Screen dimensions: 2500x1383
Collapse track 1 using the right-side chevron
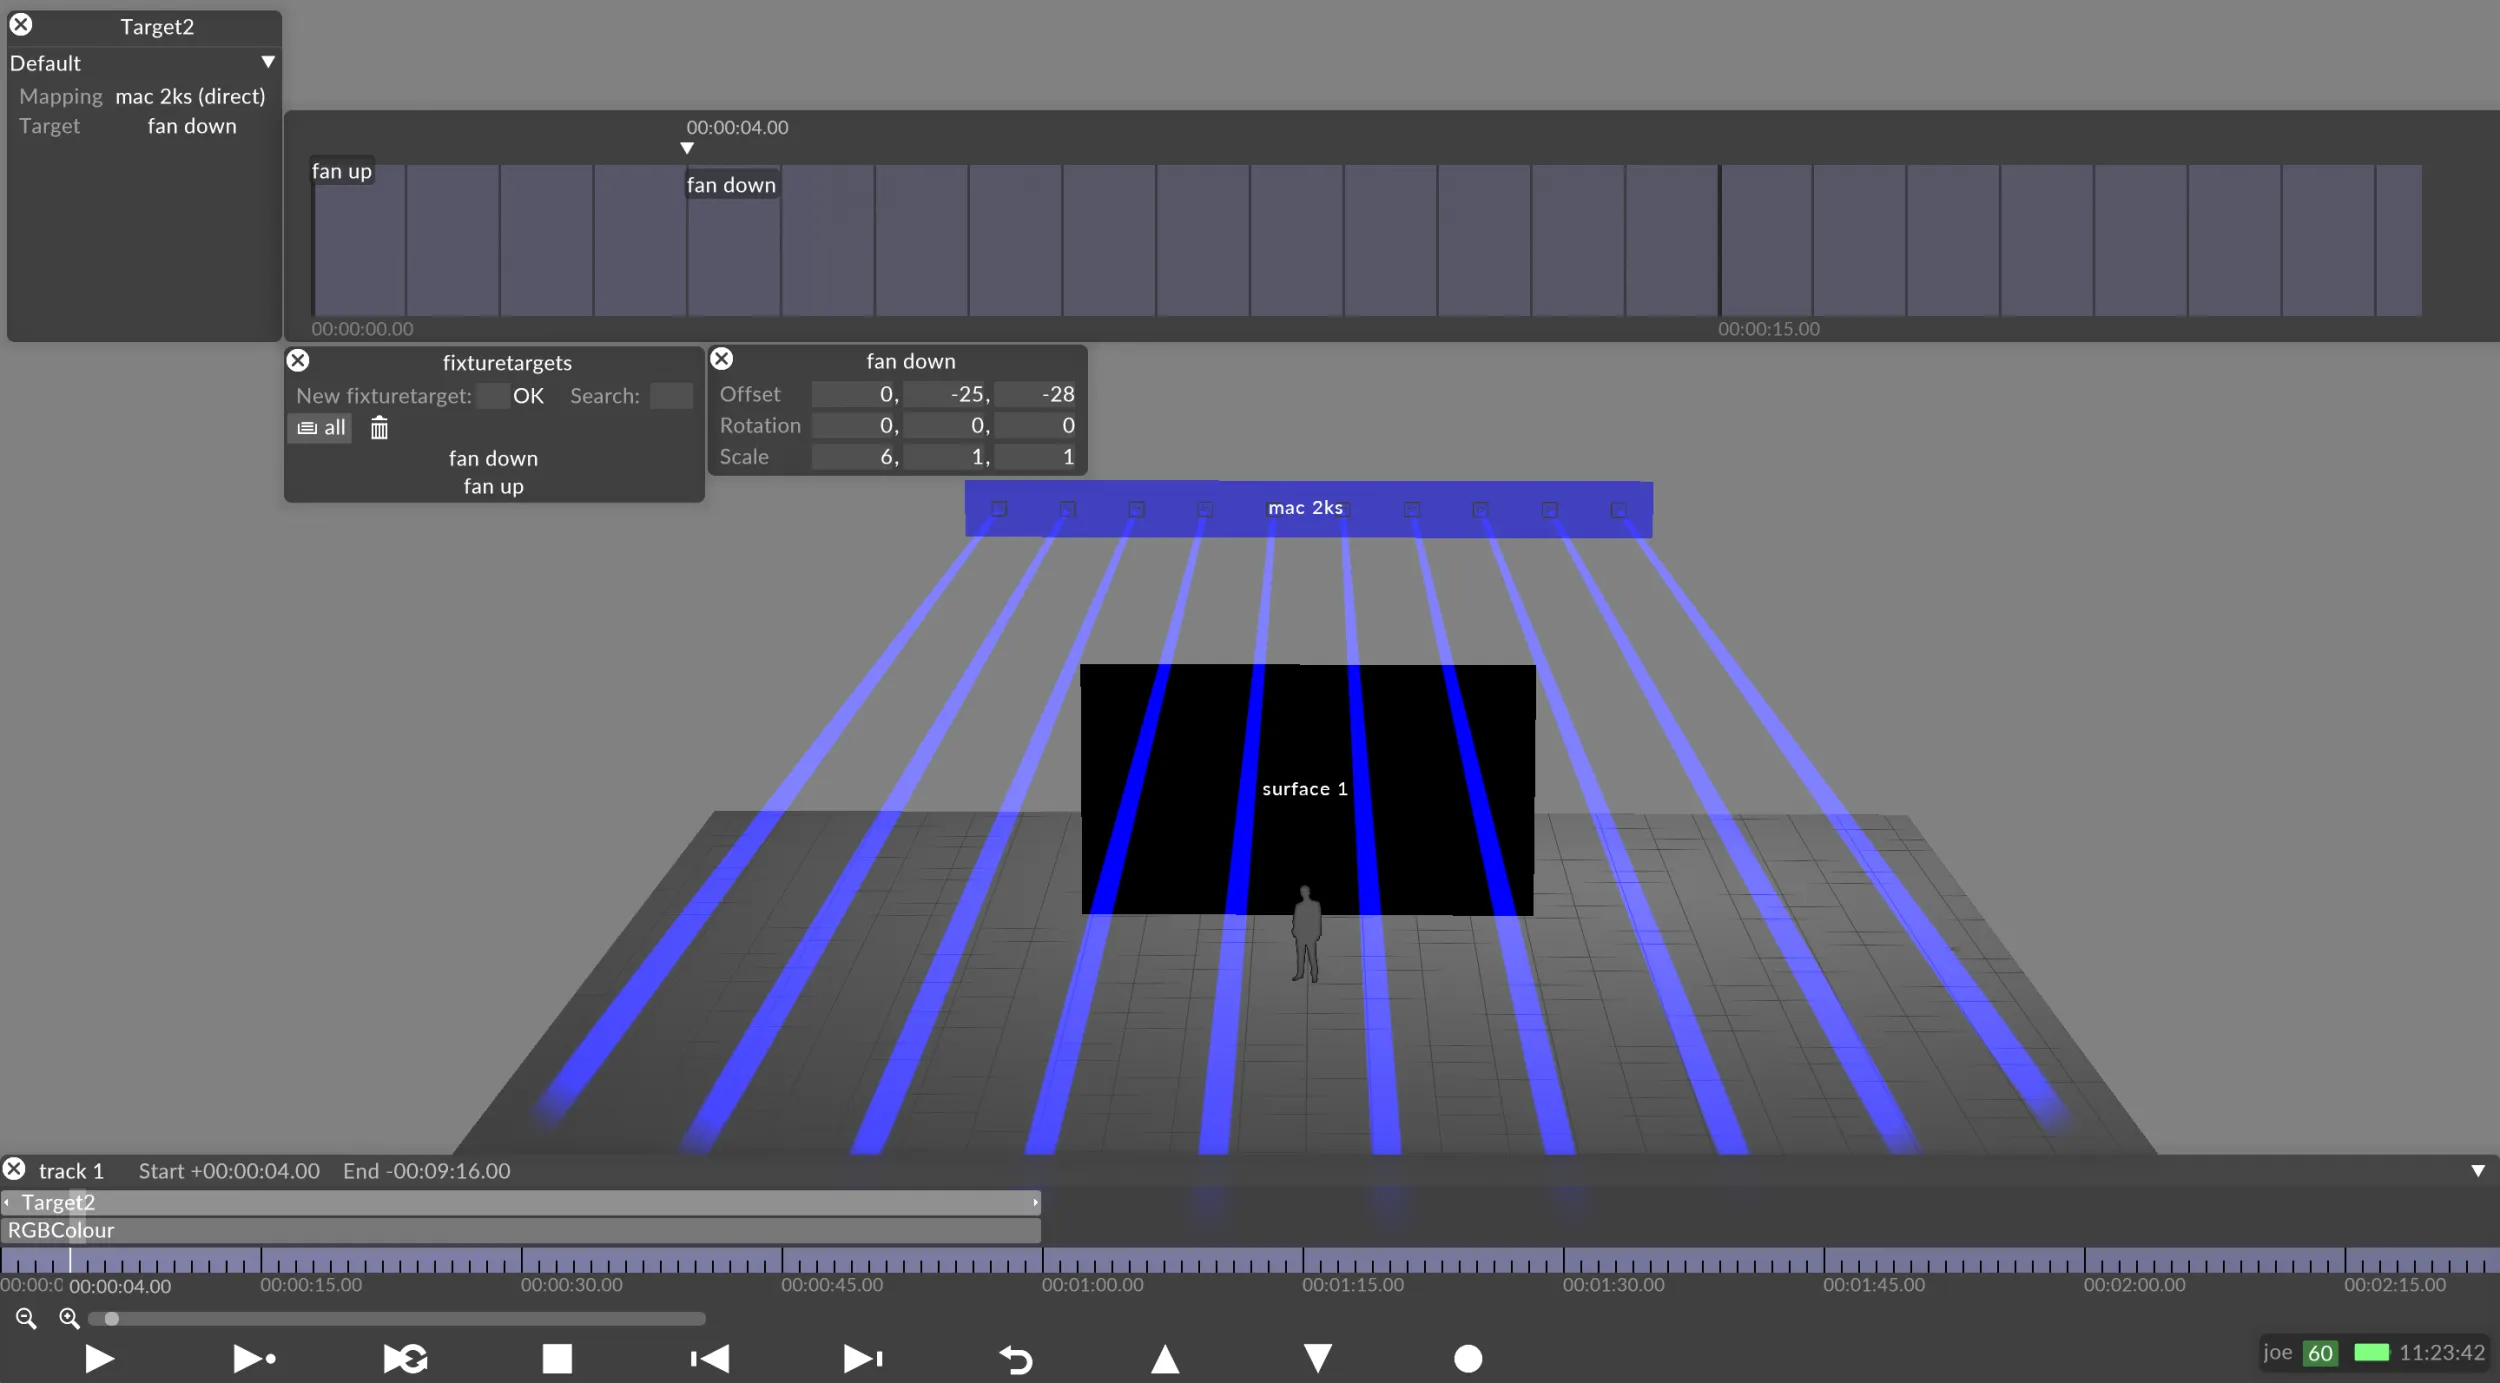tap(2479, 1171)
